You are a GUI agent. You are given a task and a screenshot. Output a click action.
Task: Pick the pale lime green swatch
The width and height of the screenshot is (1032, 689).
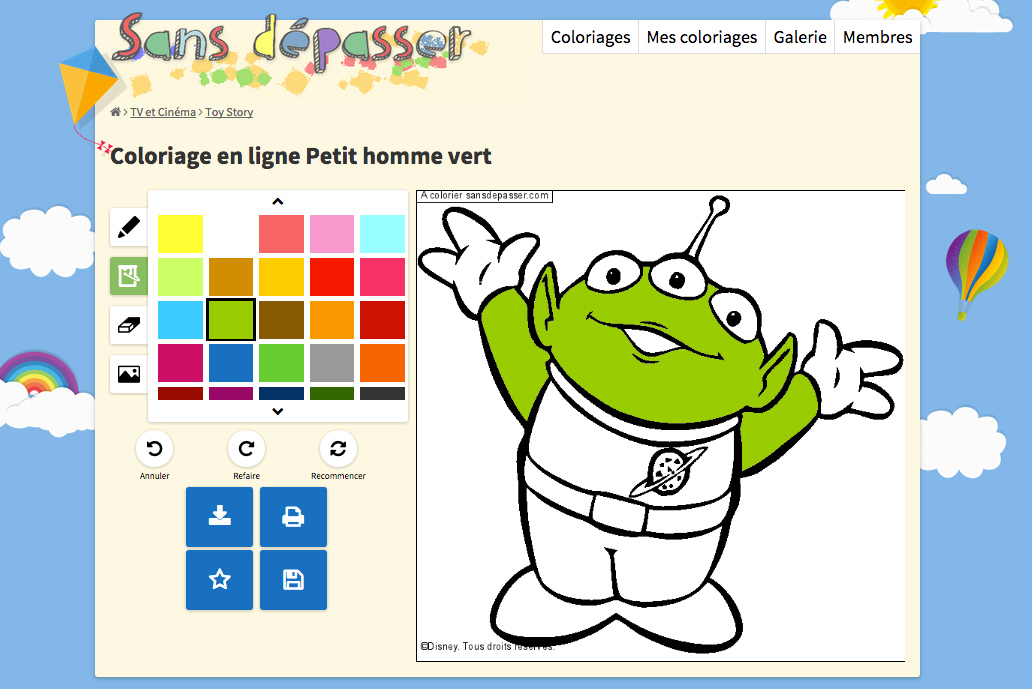[x=180, y=276]
